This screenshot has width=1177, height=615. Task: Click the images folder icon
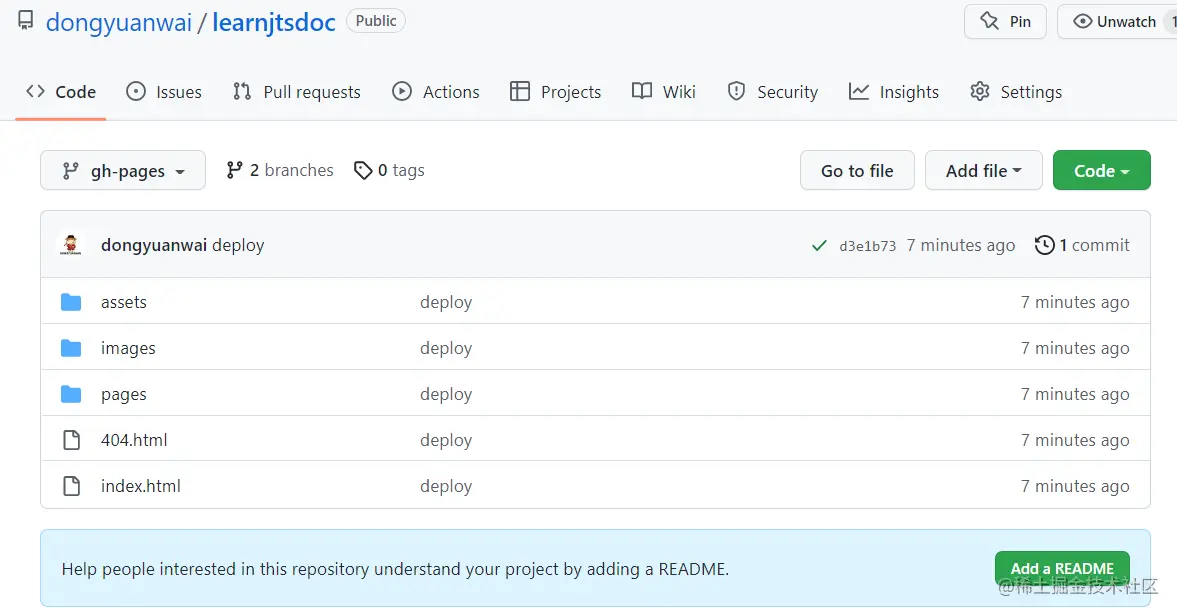(x=71, y=348)
